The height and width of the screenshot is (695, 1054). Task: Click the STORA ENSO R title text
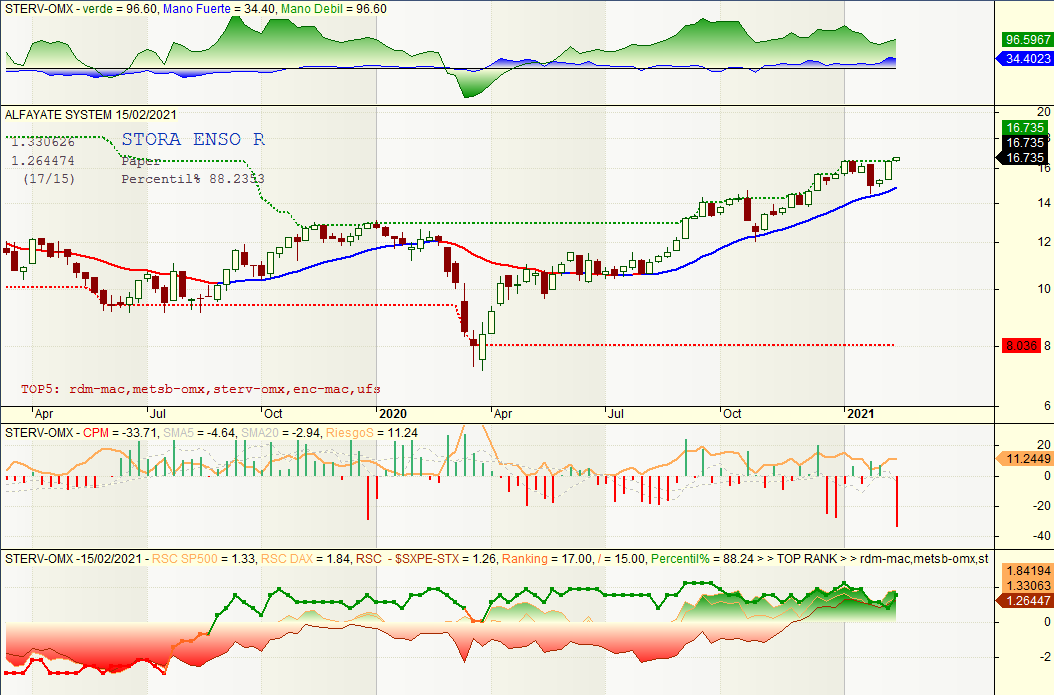coord(193,140)
